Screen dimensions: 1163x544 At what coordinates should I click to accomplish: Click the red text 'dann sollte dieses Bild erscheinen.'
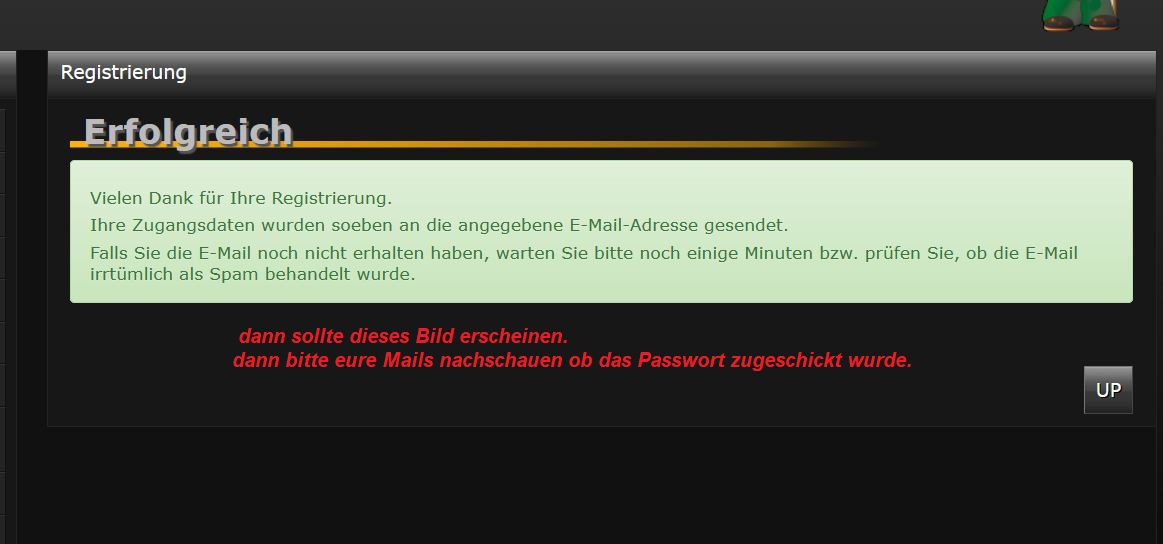point(403,336)
